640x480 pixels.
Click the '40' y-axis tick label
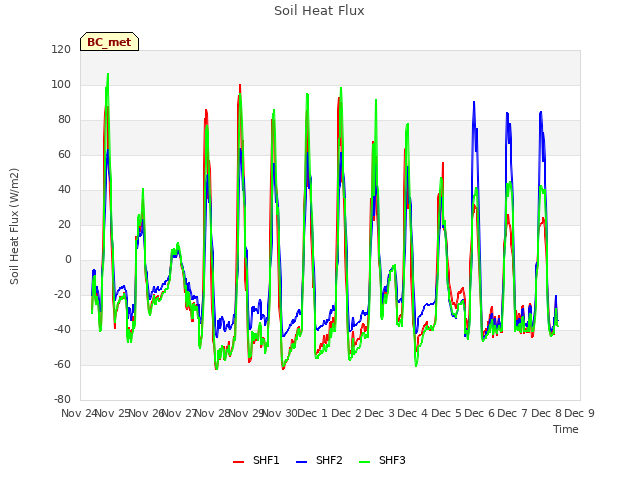pos(64,190)
